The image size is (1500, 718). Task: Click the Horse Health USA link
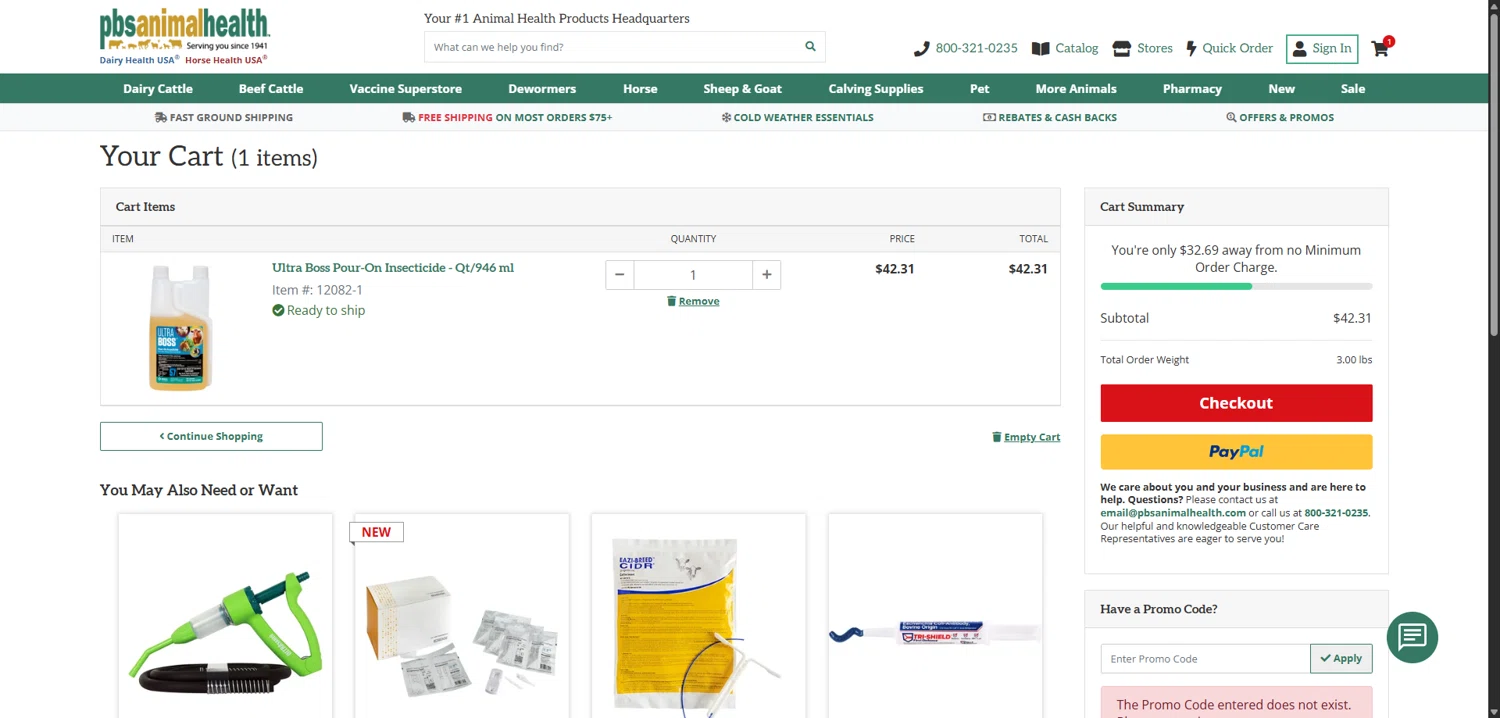[226, 60]
